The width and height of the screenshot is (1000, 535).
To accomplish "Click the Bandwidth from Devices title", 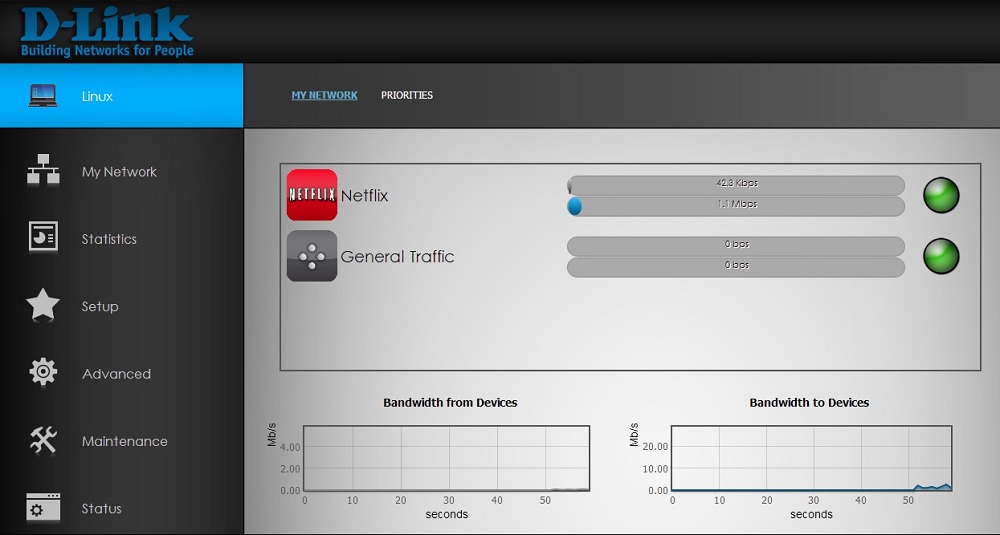I will (450, 402).
